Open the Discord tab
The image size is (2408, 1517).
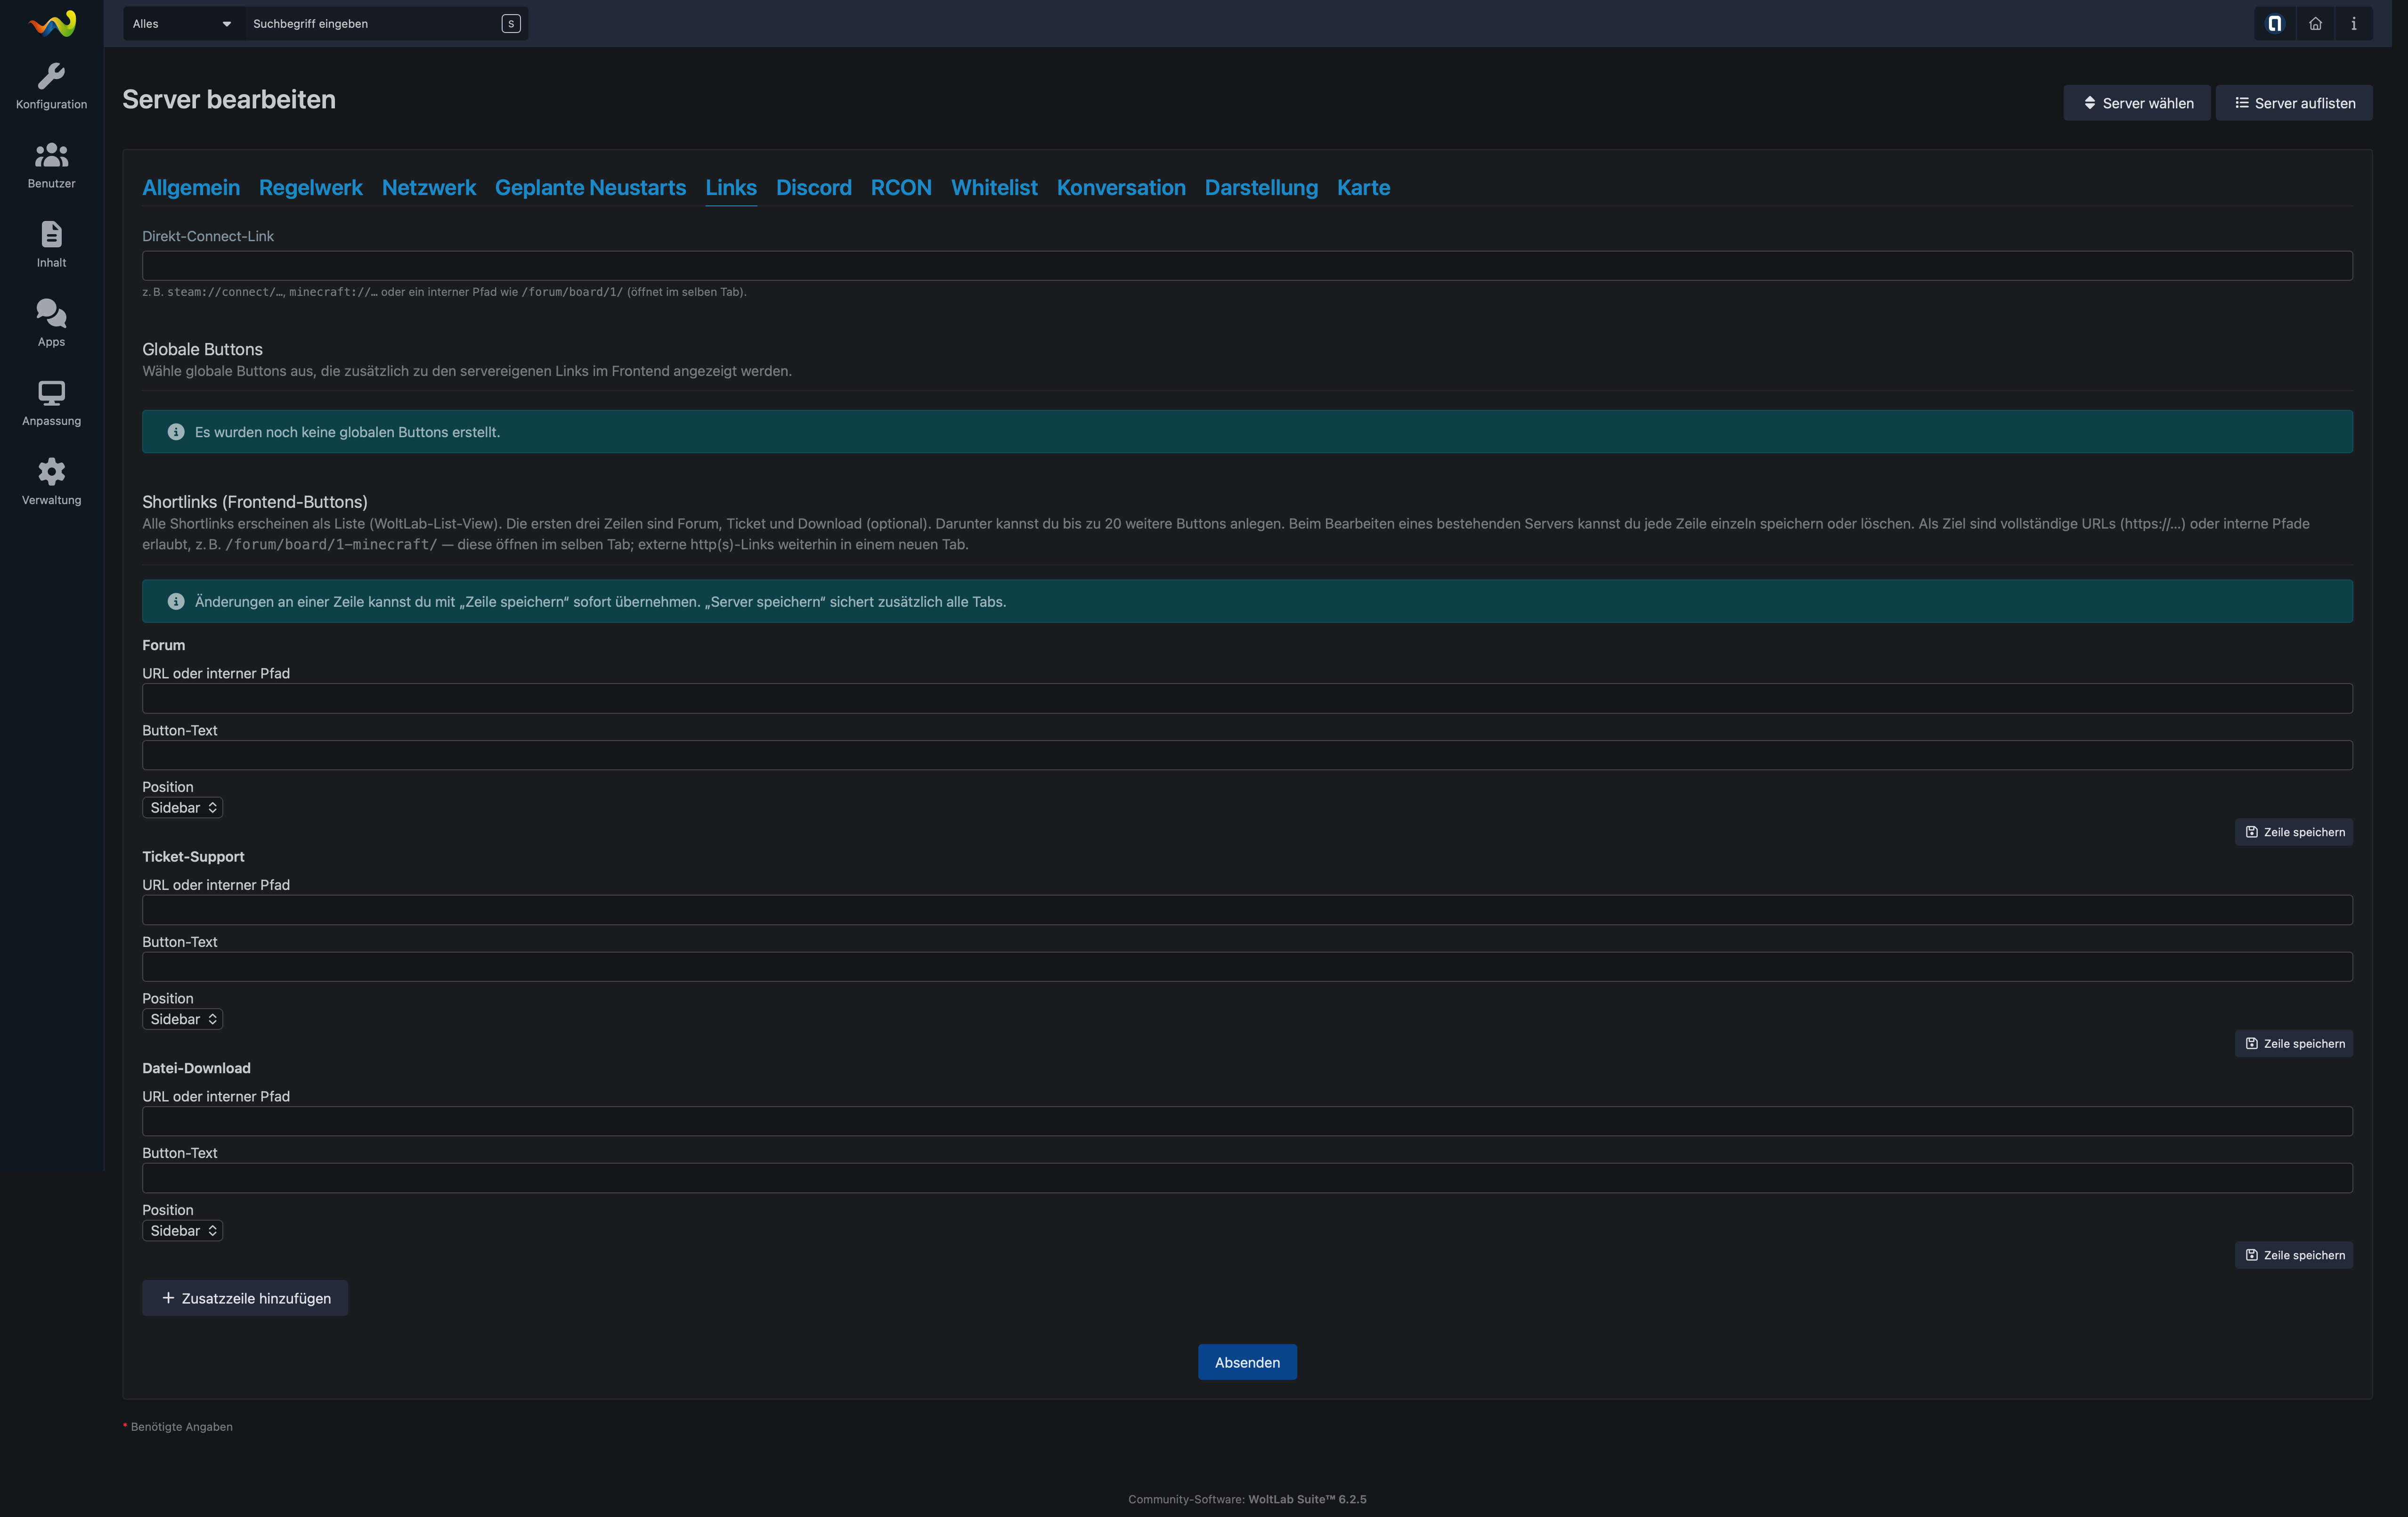pos(814,187)
